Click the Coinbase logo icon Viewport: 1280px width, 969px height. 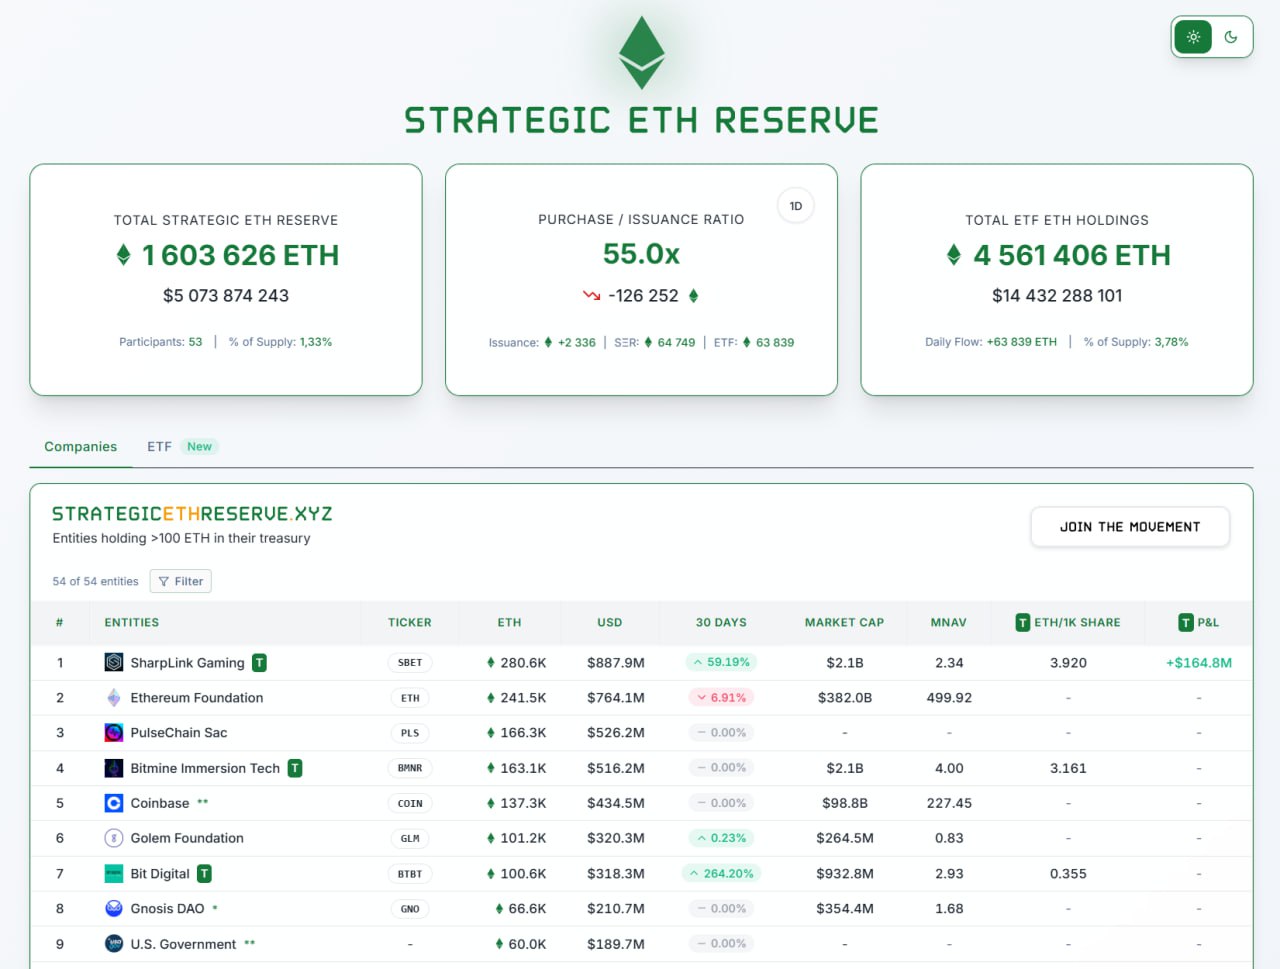[x=114, y=803]
